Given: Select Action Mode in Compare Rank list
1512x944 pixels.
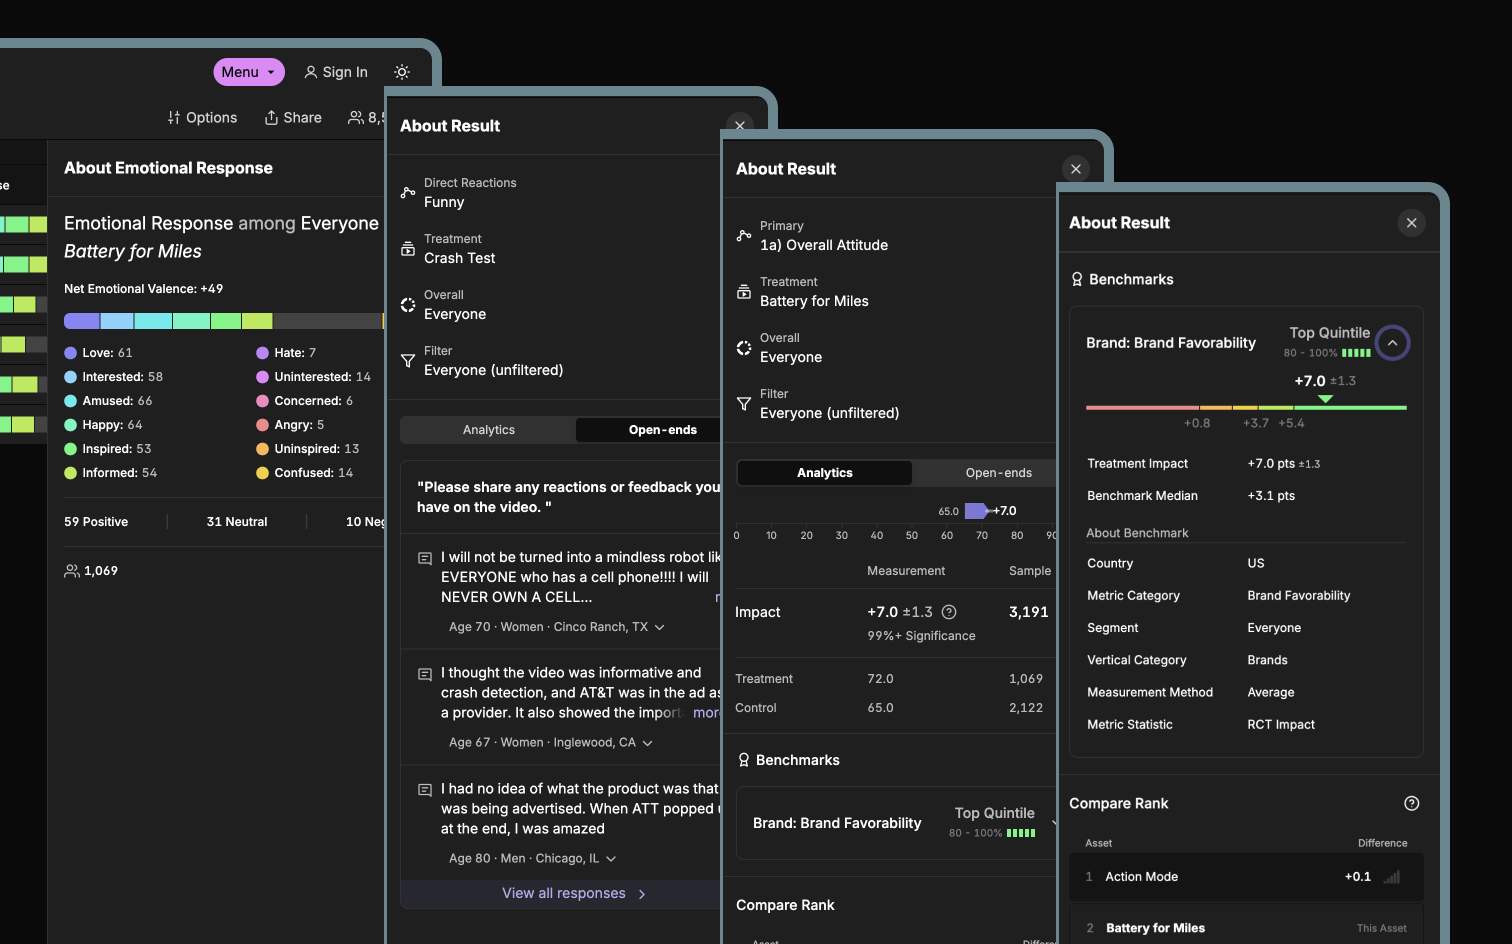Looking at the screenshot, I should tap(1141, 877).
